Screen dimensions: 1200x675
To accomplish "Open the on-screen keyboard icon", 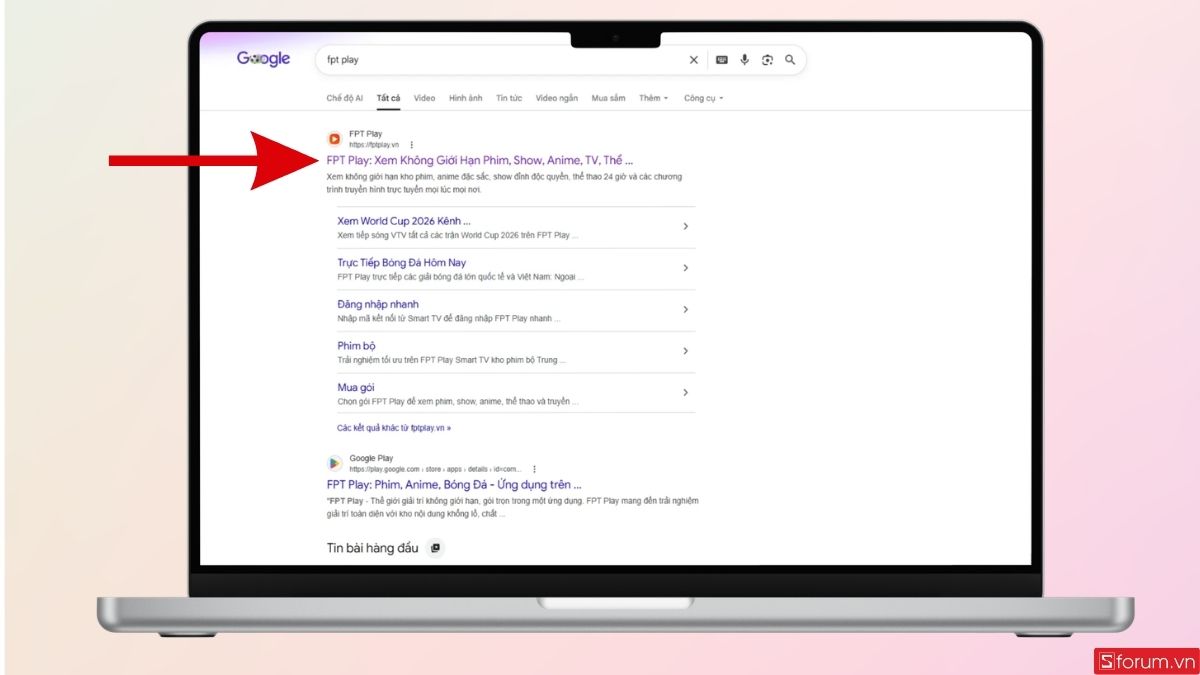I will [722, 60].
